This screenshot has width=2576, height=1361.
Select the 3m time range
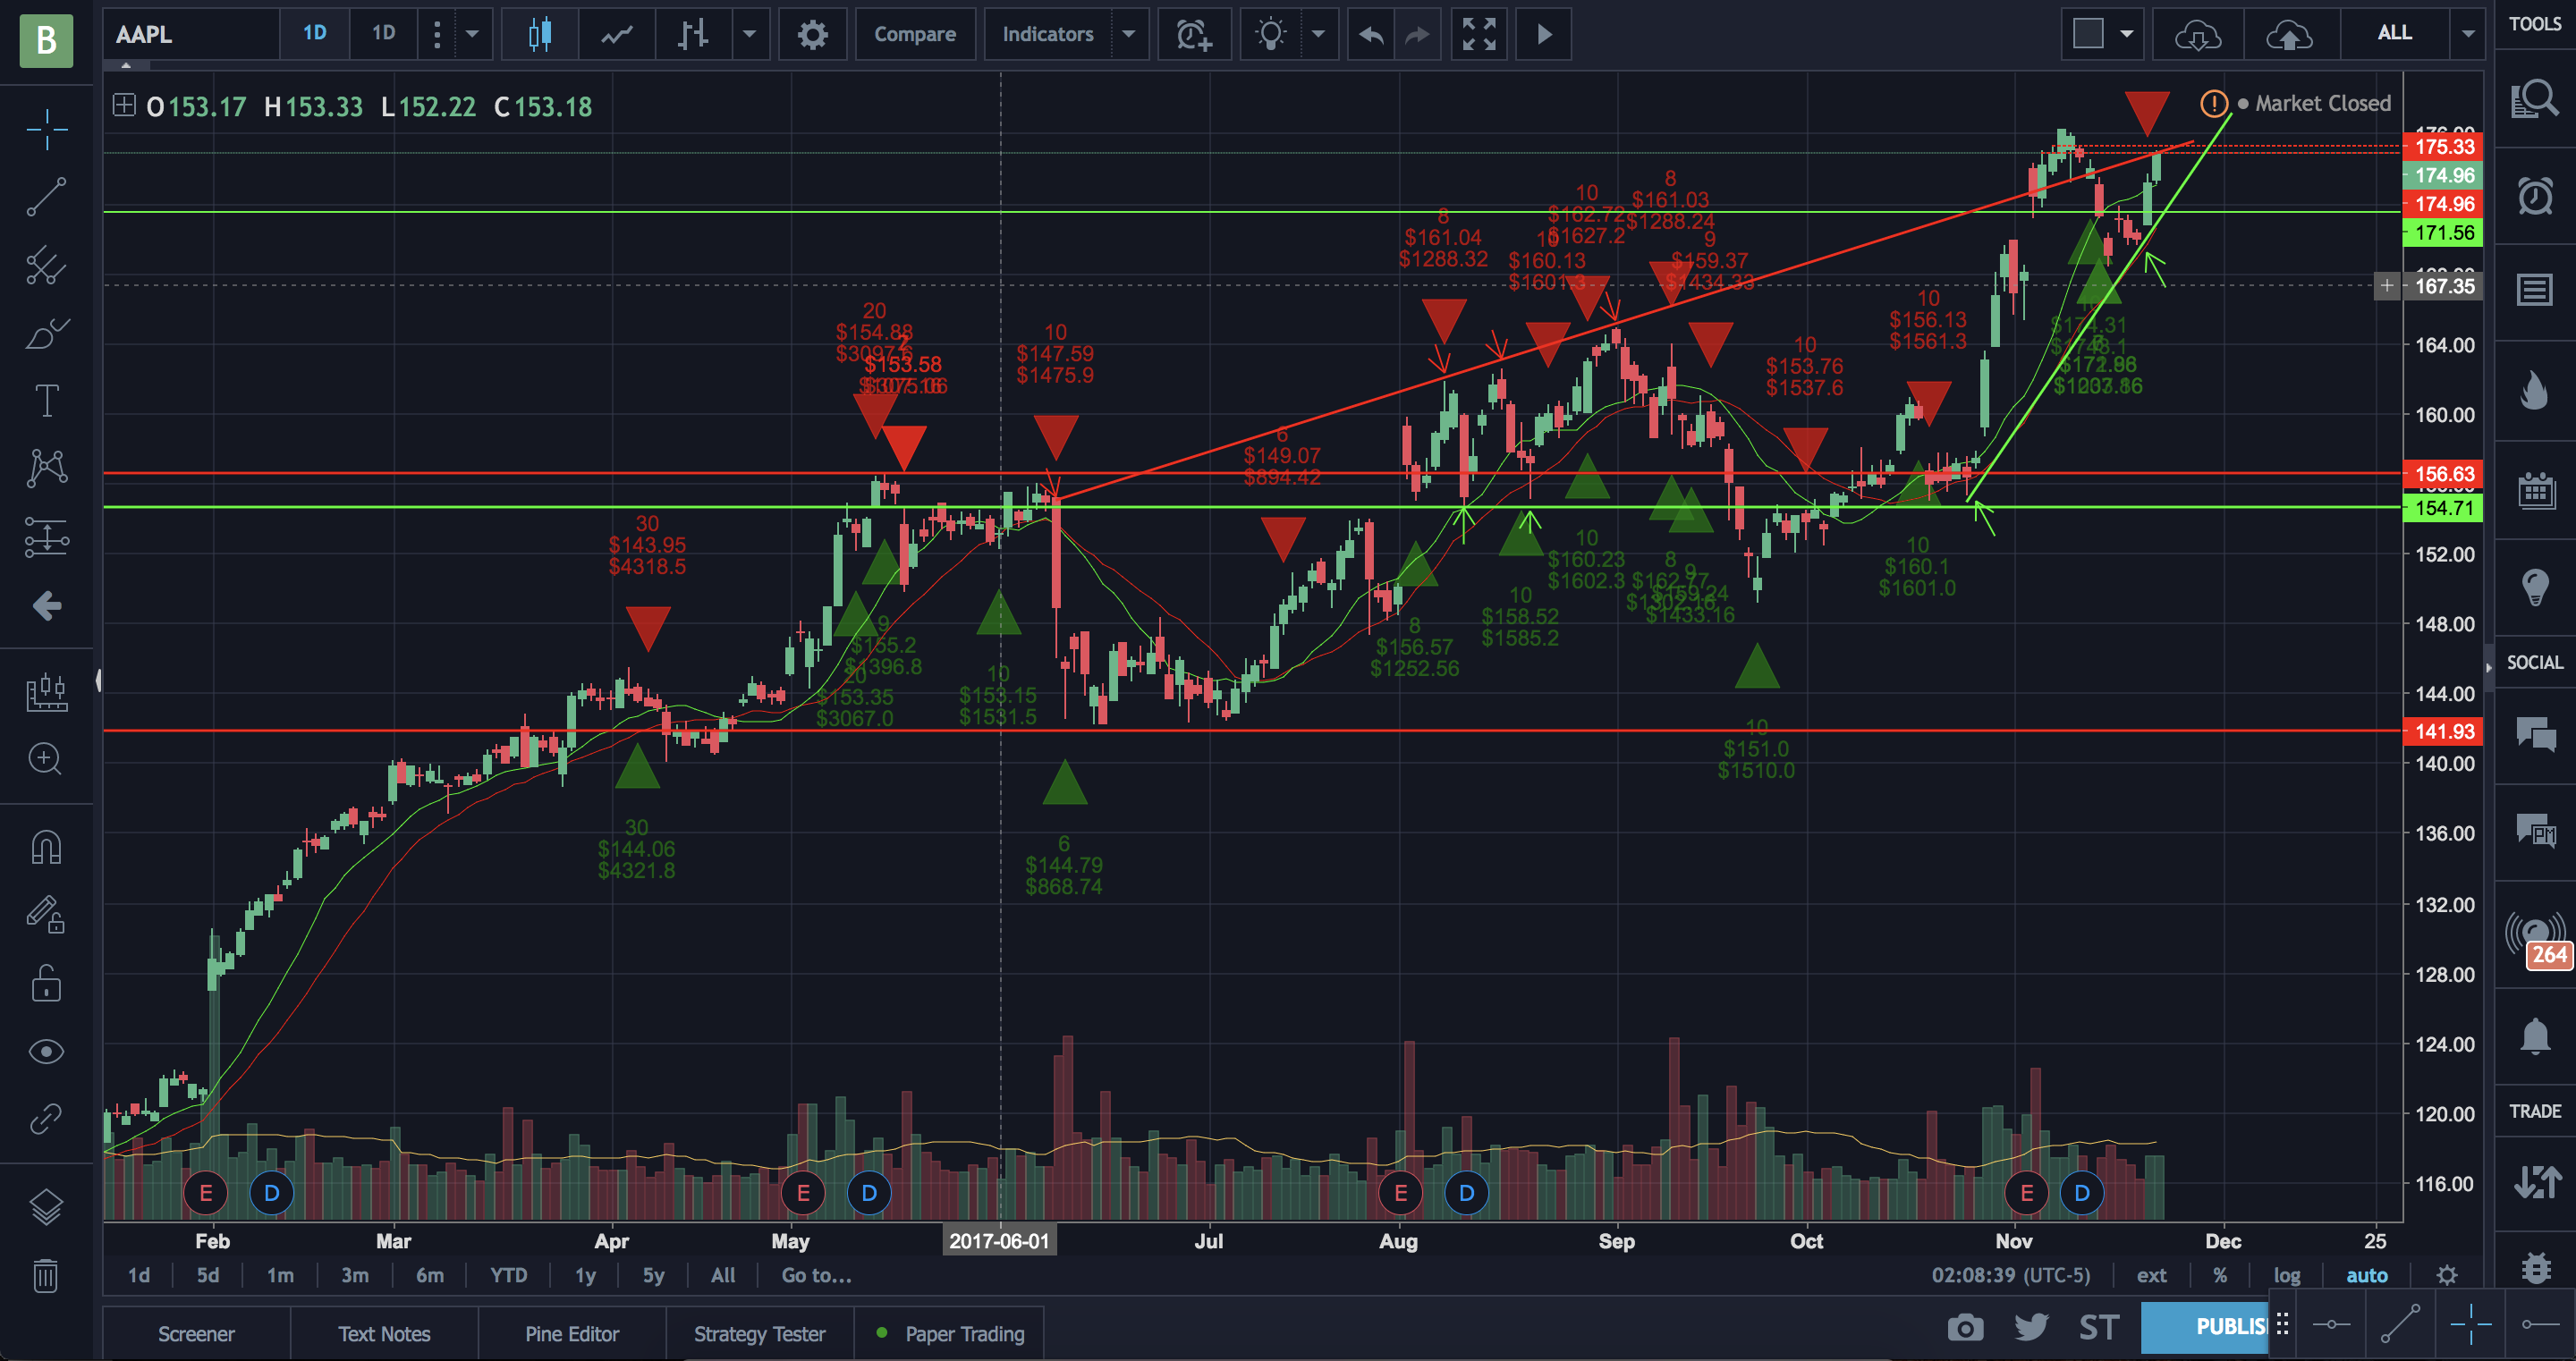(354, 1275)
